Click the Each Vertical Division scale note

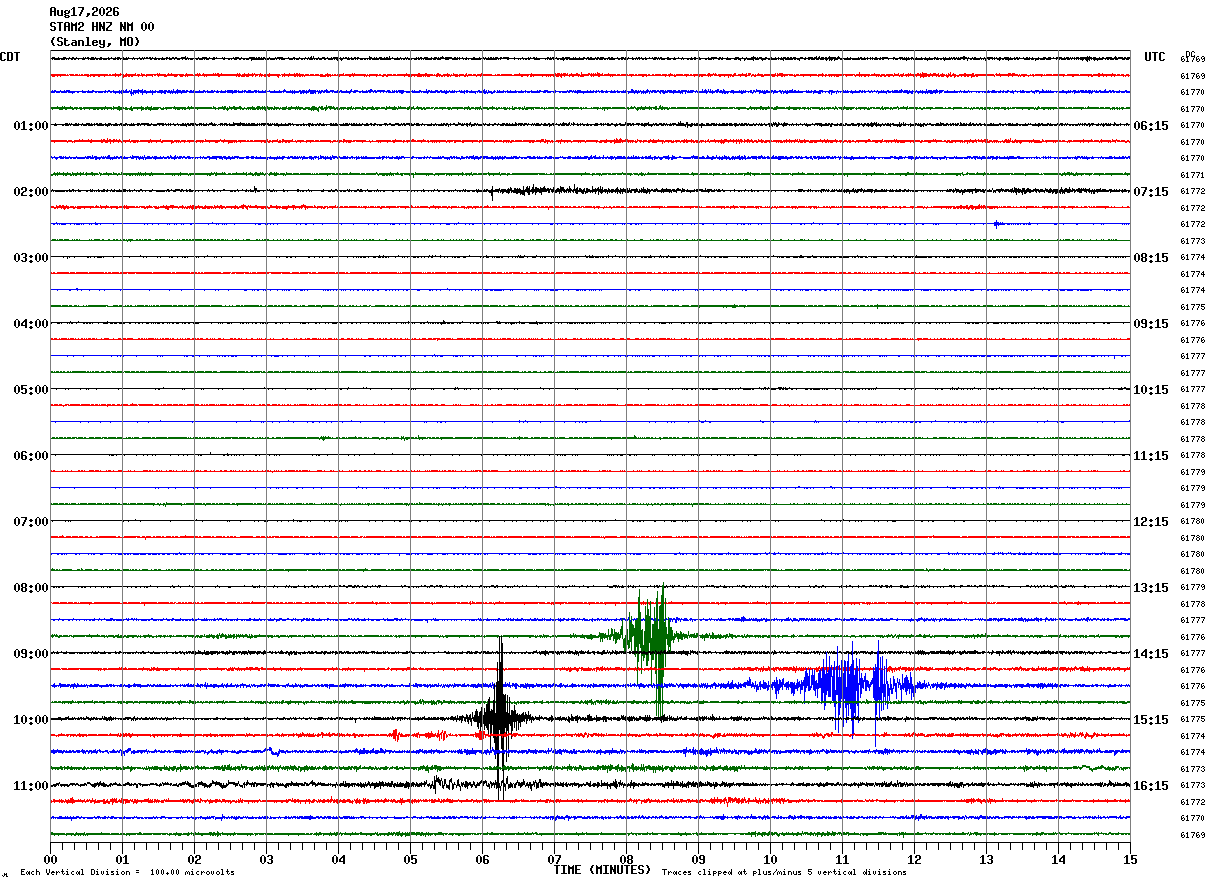128,873
